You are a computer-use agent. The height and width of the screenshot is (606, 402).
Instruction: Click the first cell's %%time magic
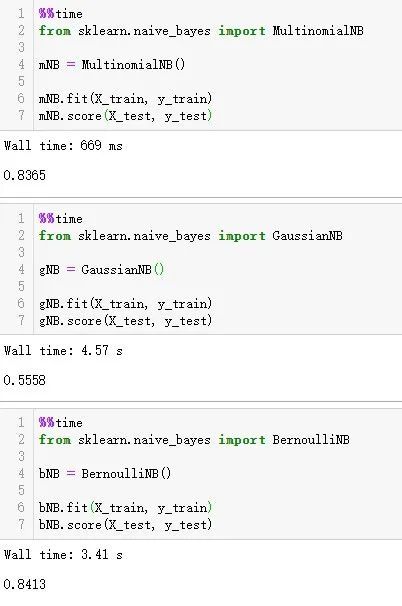(x=61, y=14)
